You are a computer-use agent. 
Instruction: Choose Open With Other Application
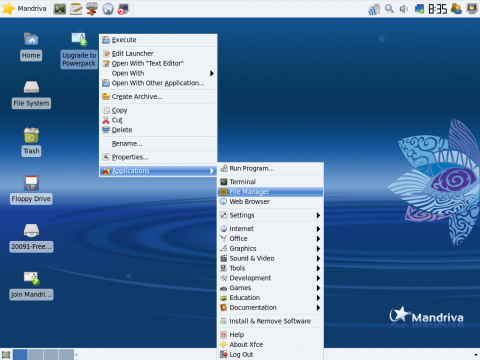(158, 83)
